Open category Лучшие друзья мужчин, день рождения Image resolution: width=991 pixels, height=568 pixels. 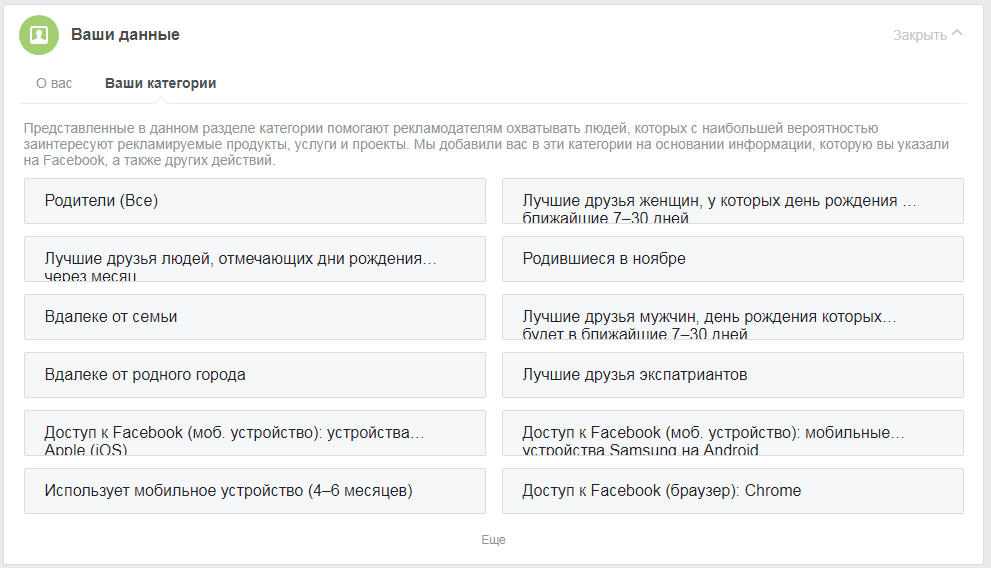click(733, 317)
